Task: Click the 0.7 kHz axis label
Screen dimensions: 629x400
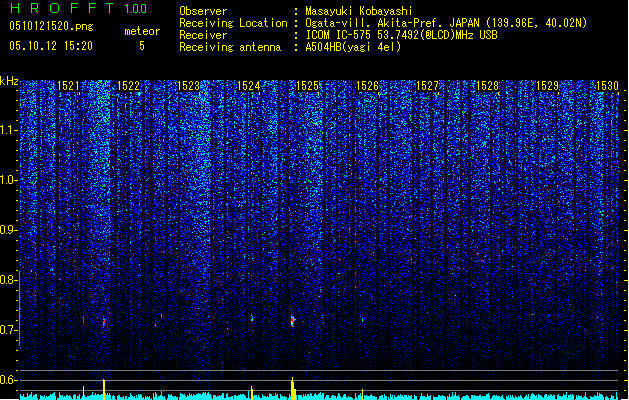Action: (x=7, y=330)
